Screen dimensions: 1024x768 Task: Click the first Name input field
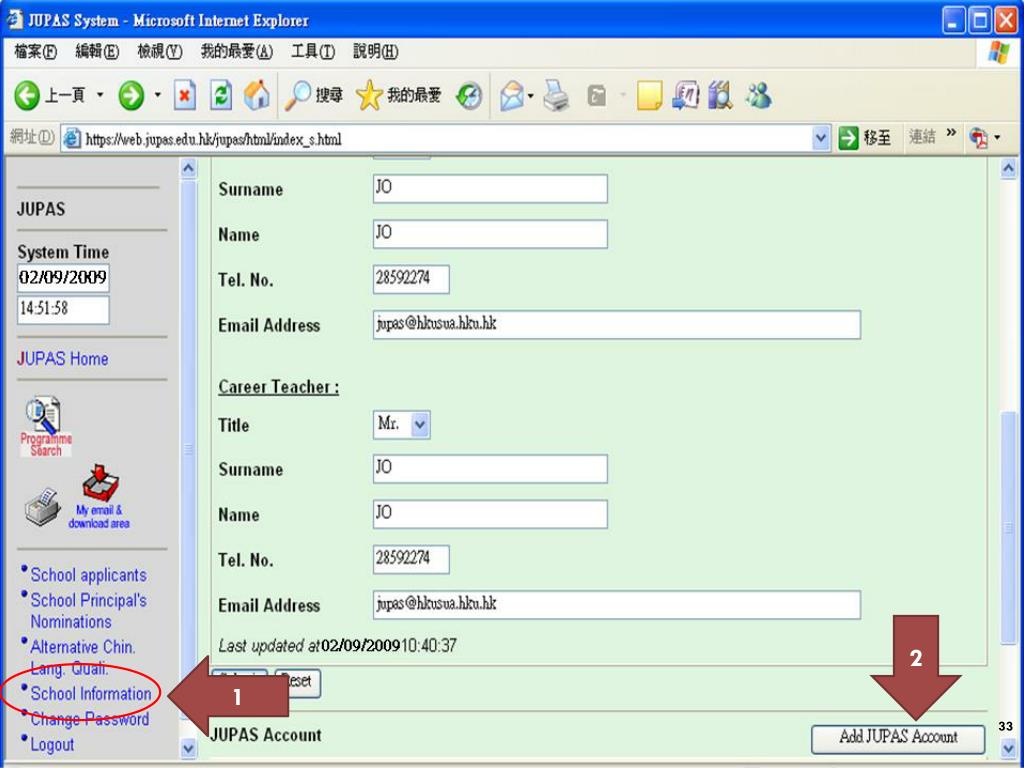pos(490,234)
